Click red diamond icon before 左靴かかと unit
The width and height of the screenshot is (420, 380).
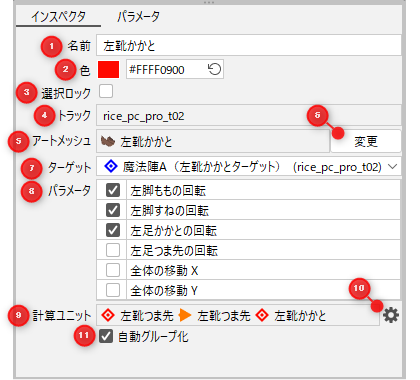click(262, 315)
